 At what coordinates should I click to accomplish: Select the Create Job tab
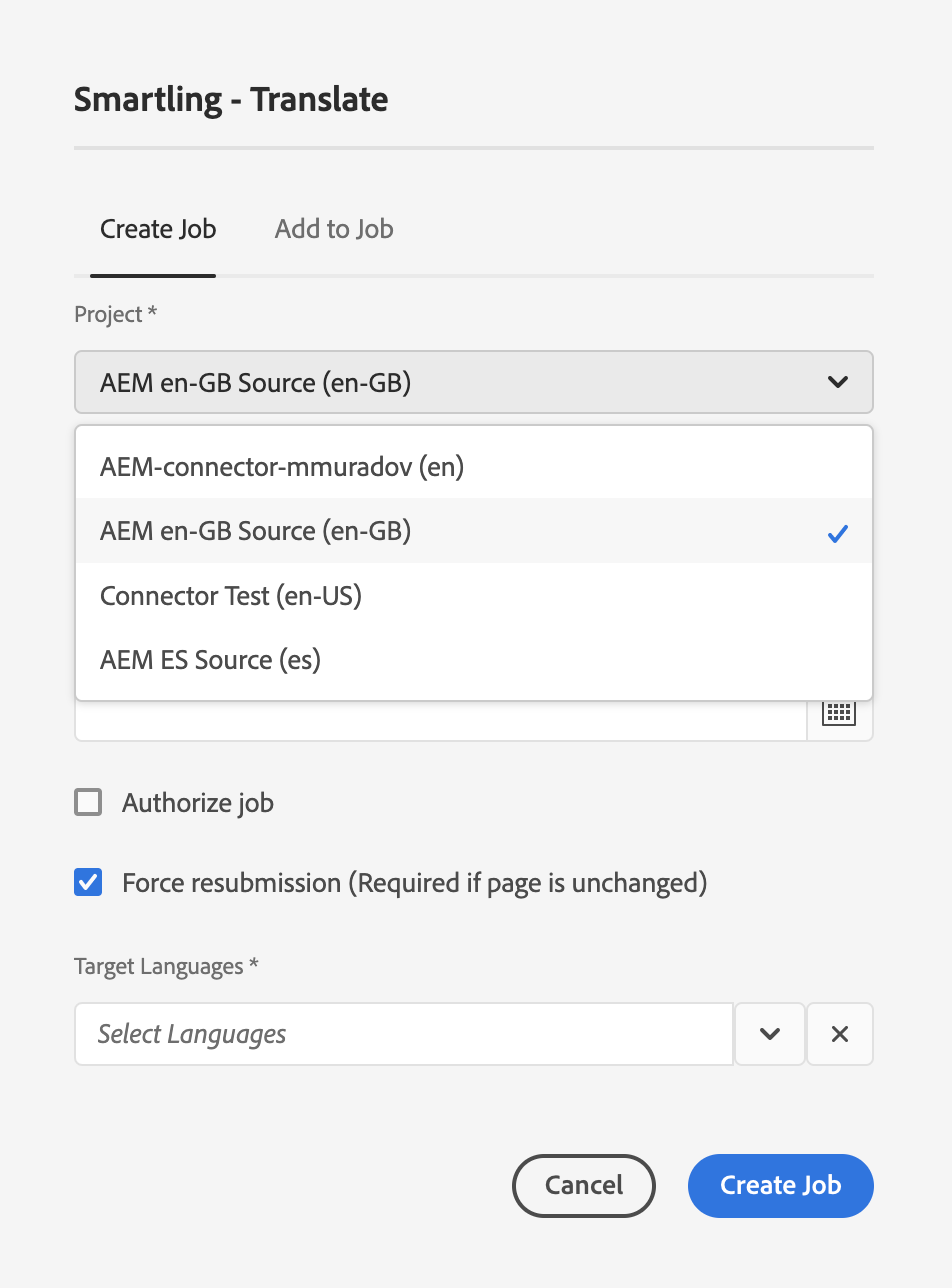click(158, 229)
